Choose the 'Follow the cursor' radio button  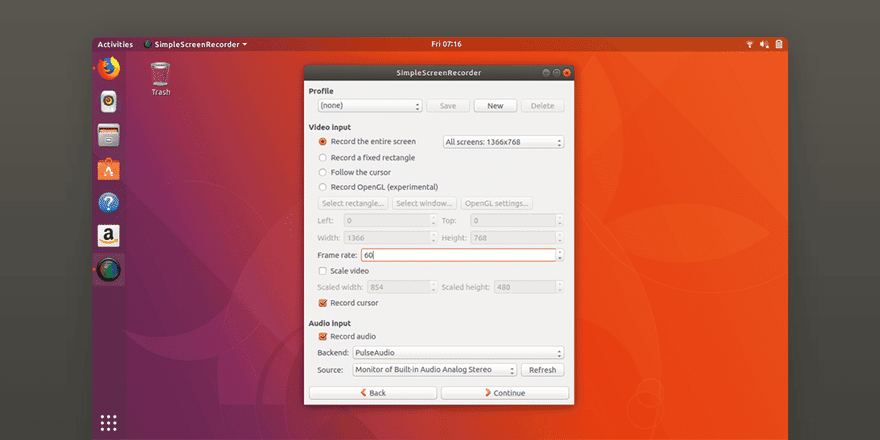(x=322, y=172)
